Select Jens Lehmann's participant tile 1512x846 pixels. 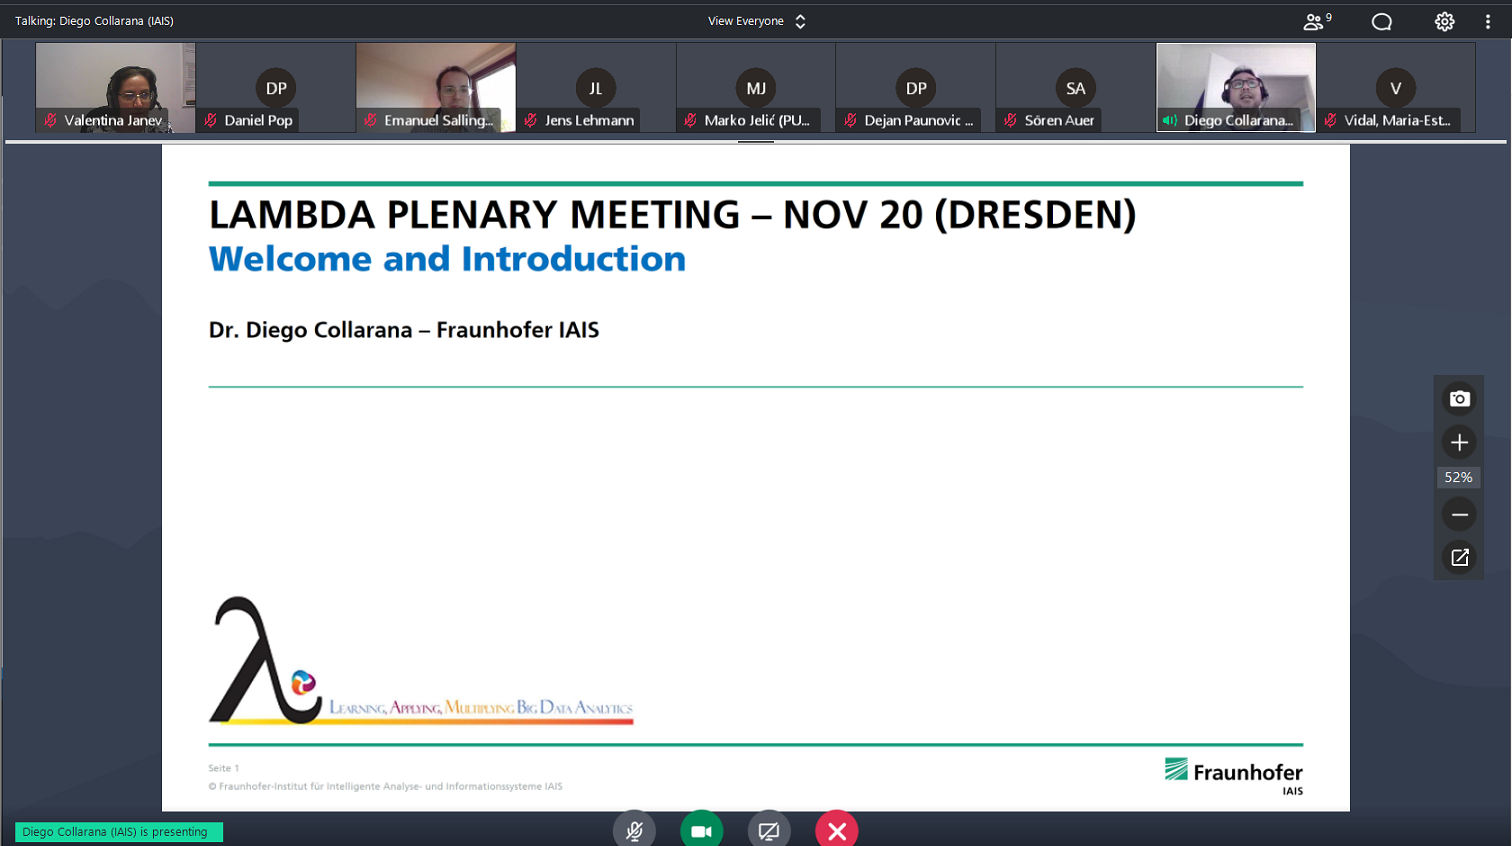[x=596, y=87]
